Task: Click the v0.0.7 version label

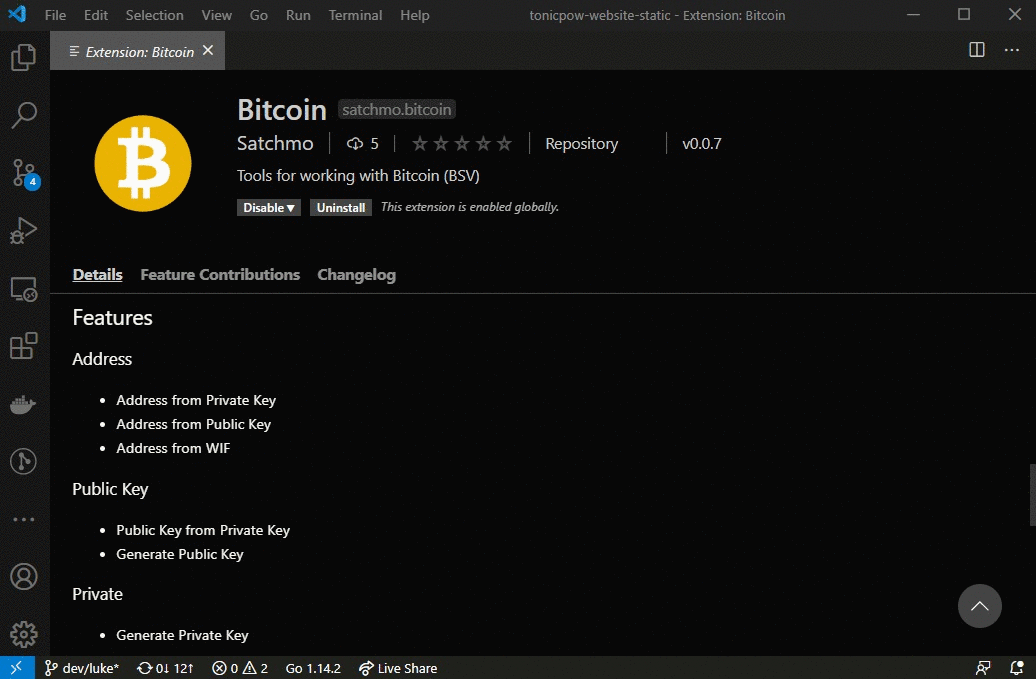Action: (x=702, y=143)
